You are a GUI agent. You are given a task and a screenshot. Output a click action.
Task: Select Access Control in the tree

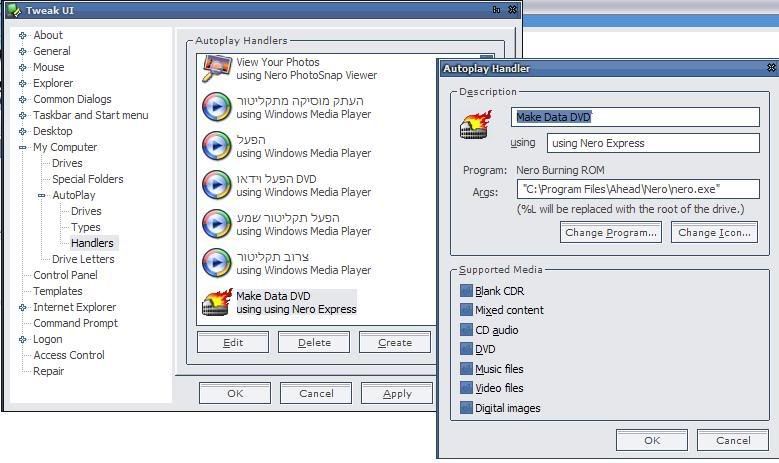pyautogui.click(x=69, y=355)
